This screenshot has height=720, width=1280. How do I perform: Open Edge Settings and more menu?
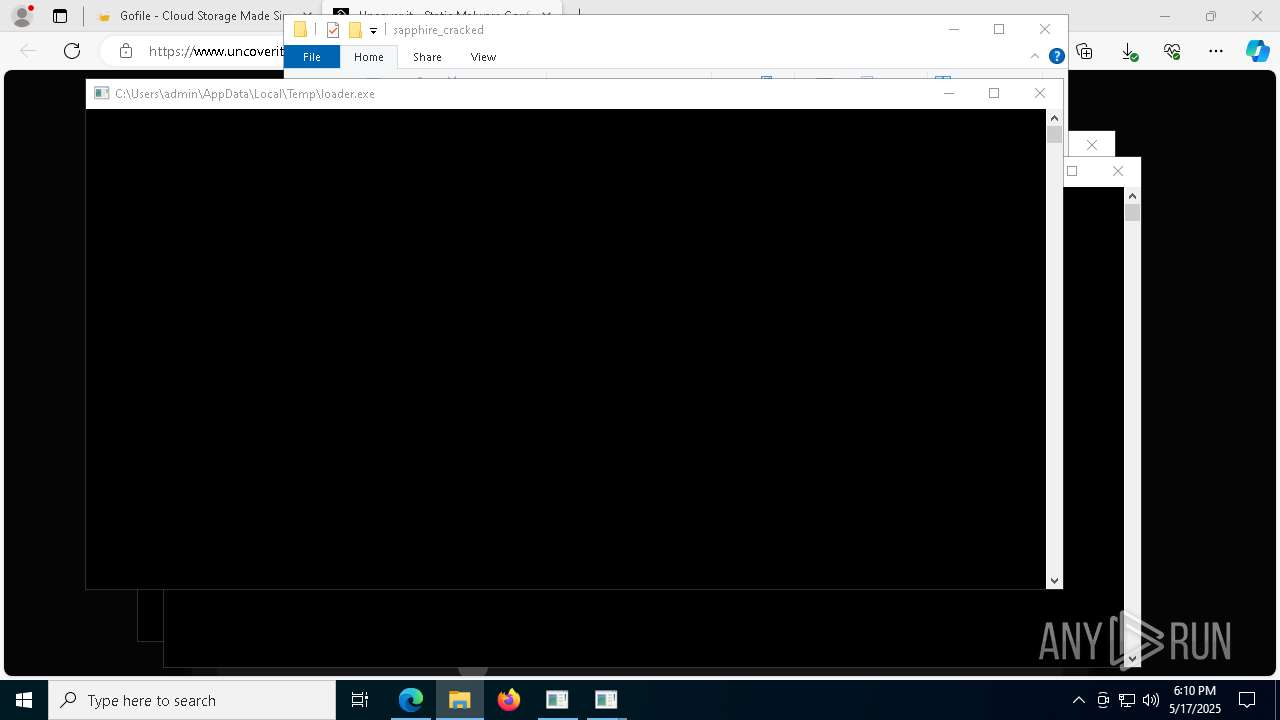coord(1216,51)
